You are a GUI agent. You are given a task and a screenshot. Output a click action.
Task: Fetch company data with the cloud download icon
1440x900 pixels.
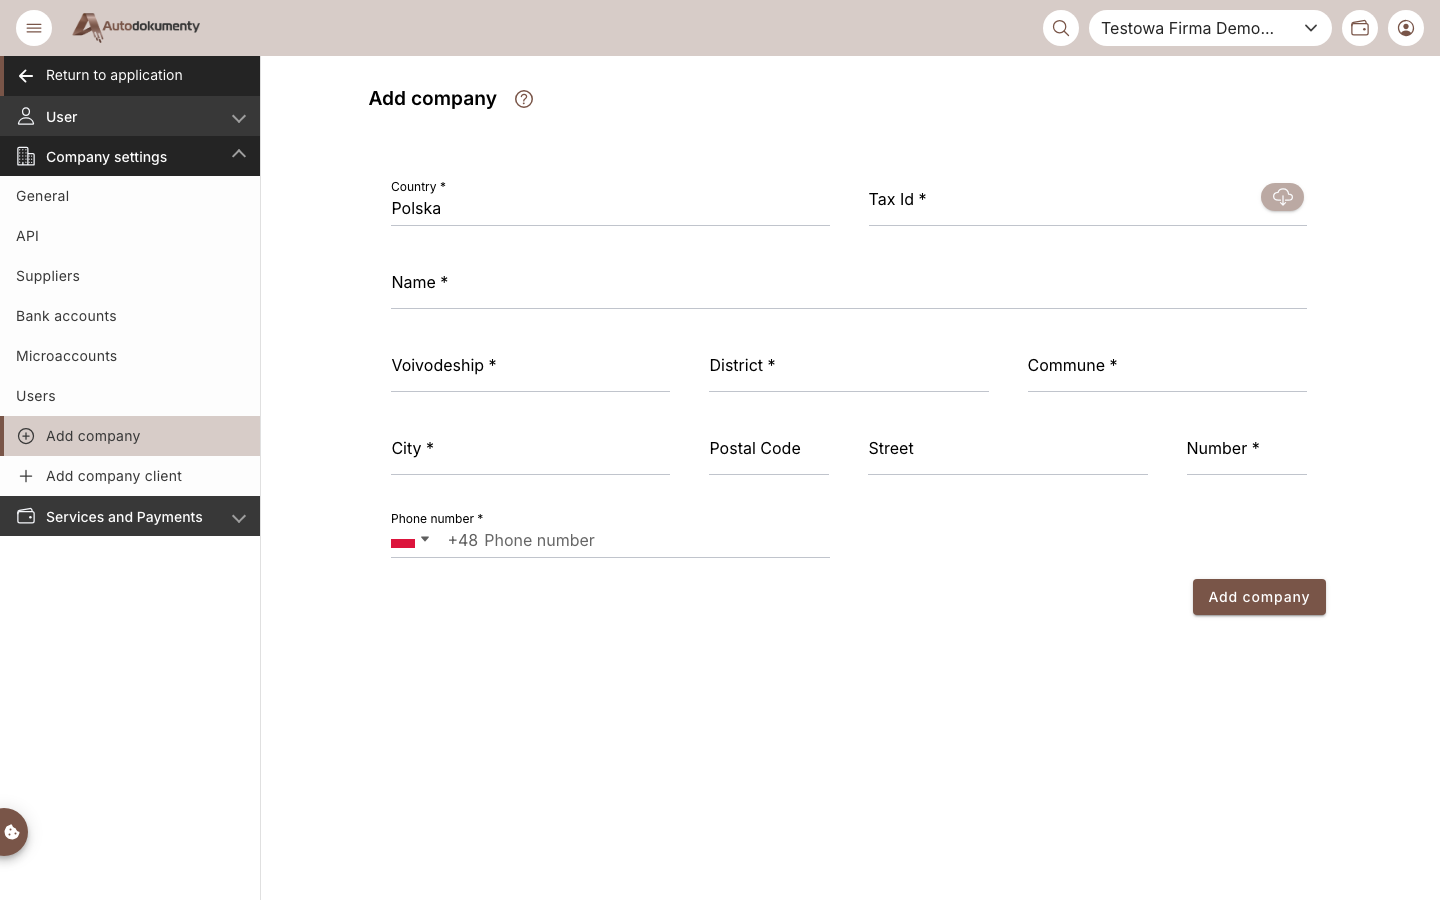(1282, 197)
